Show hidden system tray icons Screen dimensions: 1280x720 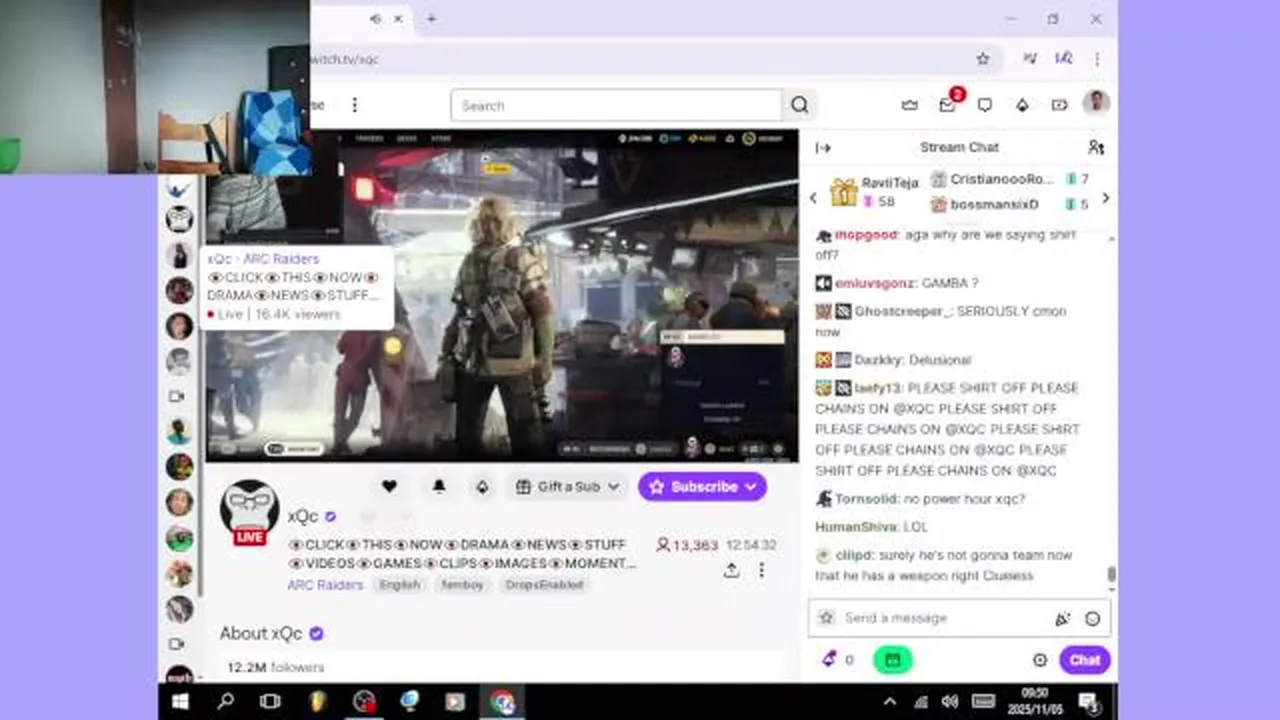(889, 702)
